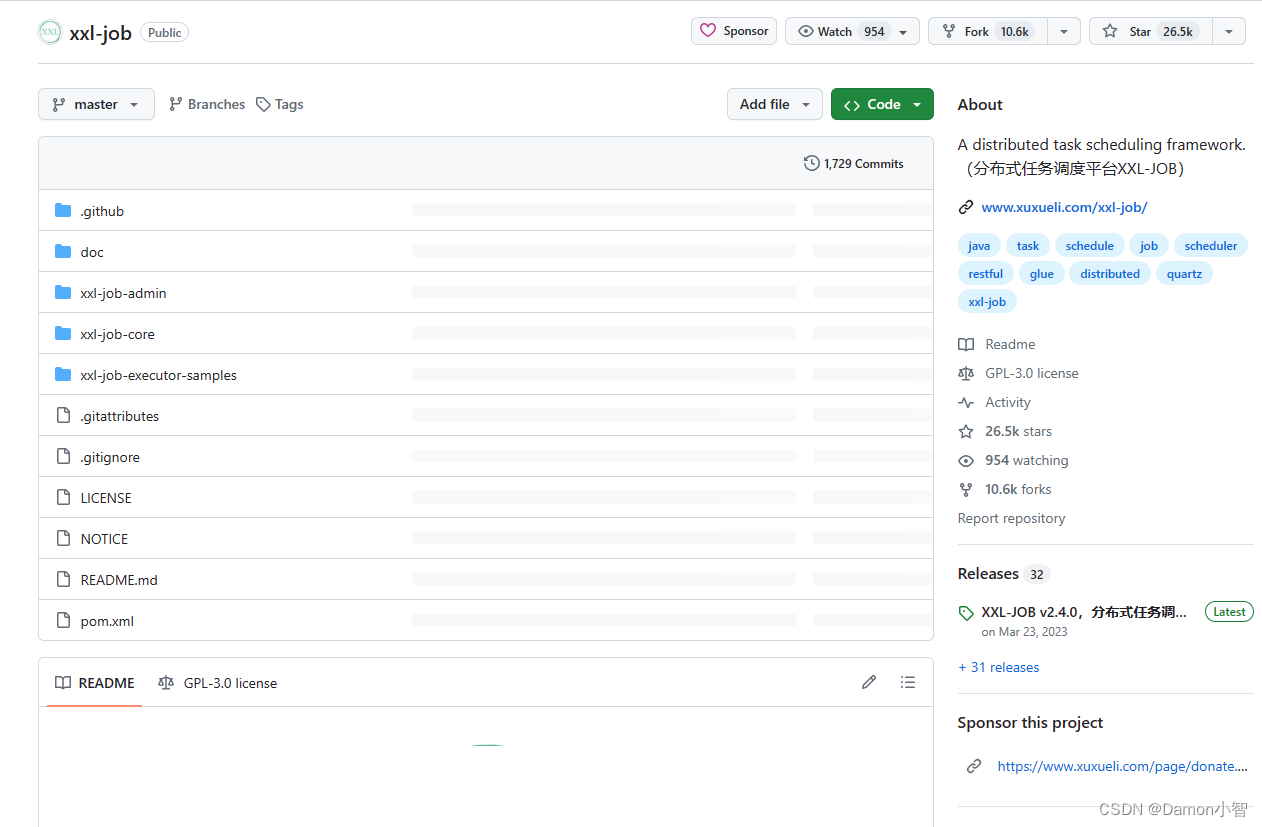Select the glue topic tag
Viewport: 1262px width, 827px height.
pyautogui.click(x=1041, y=273)
